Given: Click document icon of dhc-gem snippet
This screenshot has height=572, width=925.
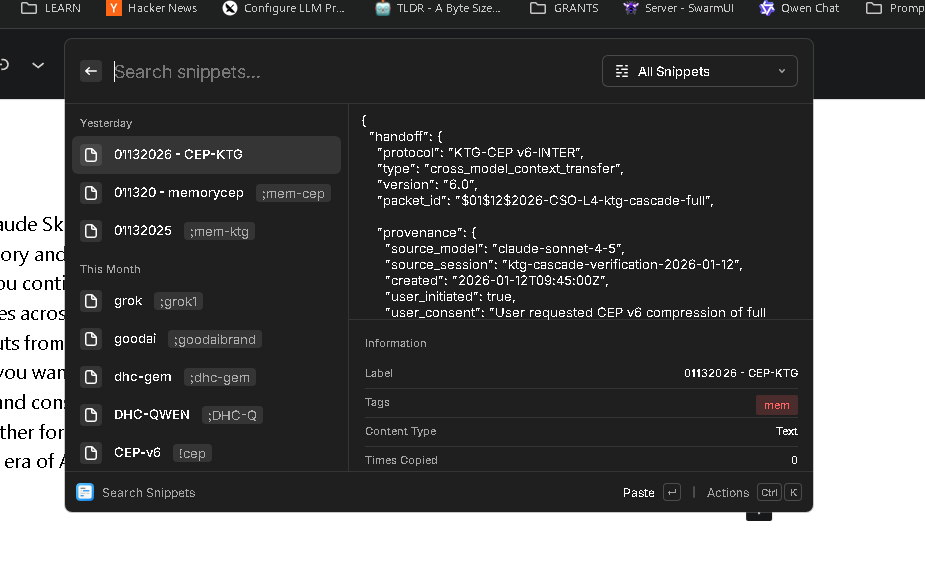Looking at the screenshot, I should (x=91, y=377).
